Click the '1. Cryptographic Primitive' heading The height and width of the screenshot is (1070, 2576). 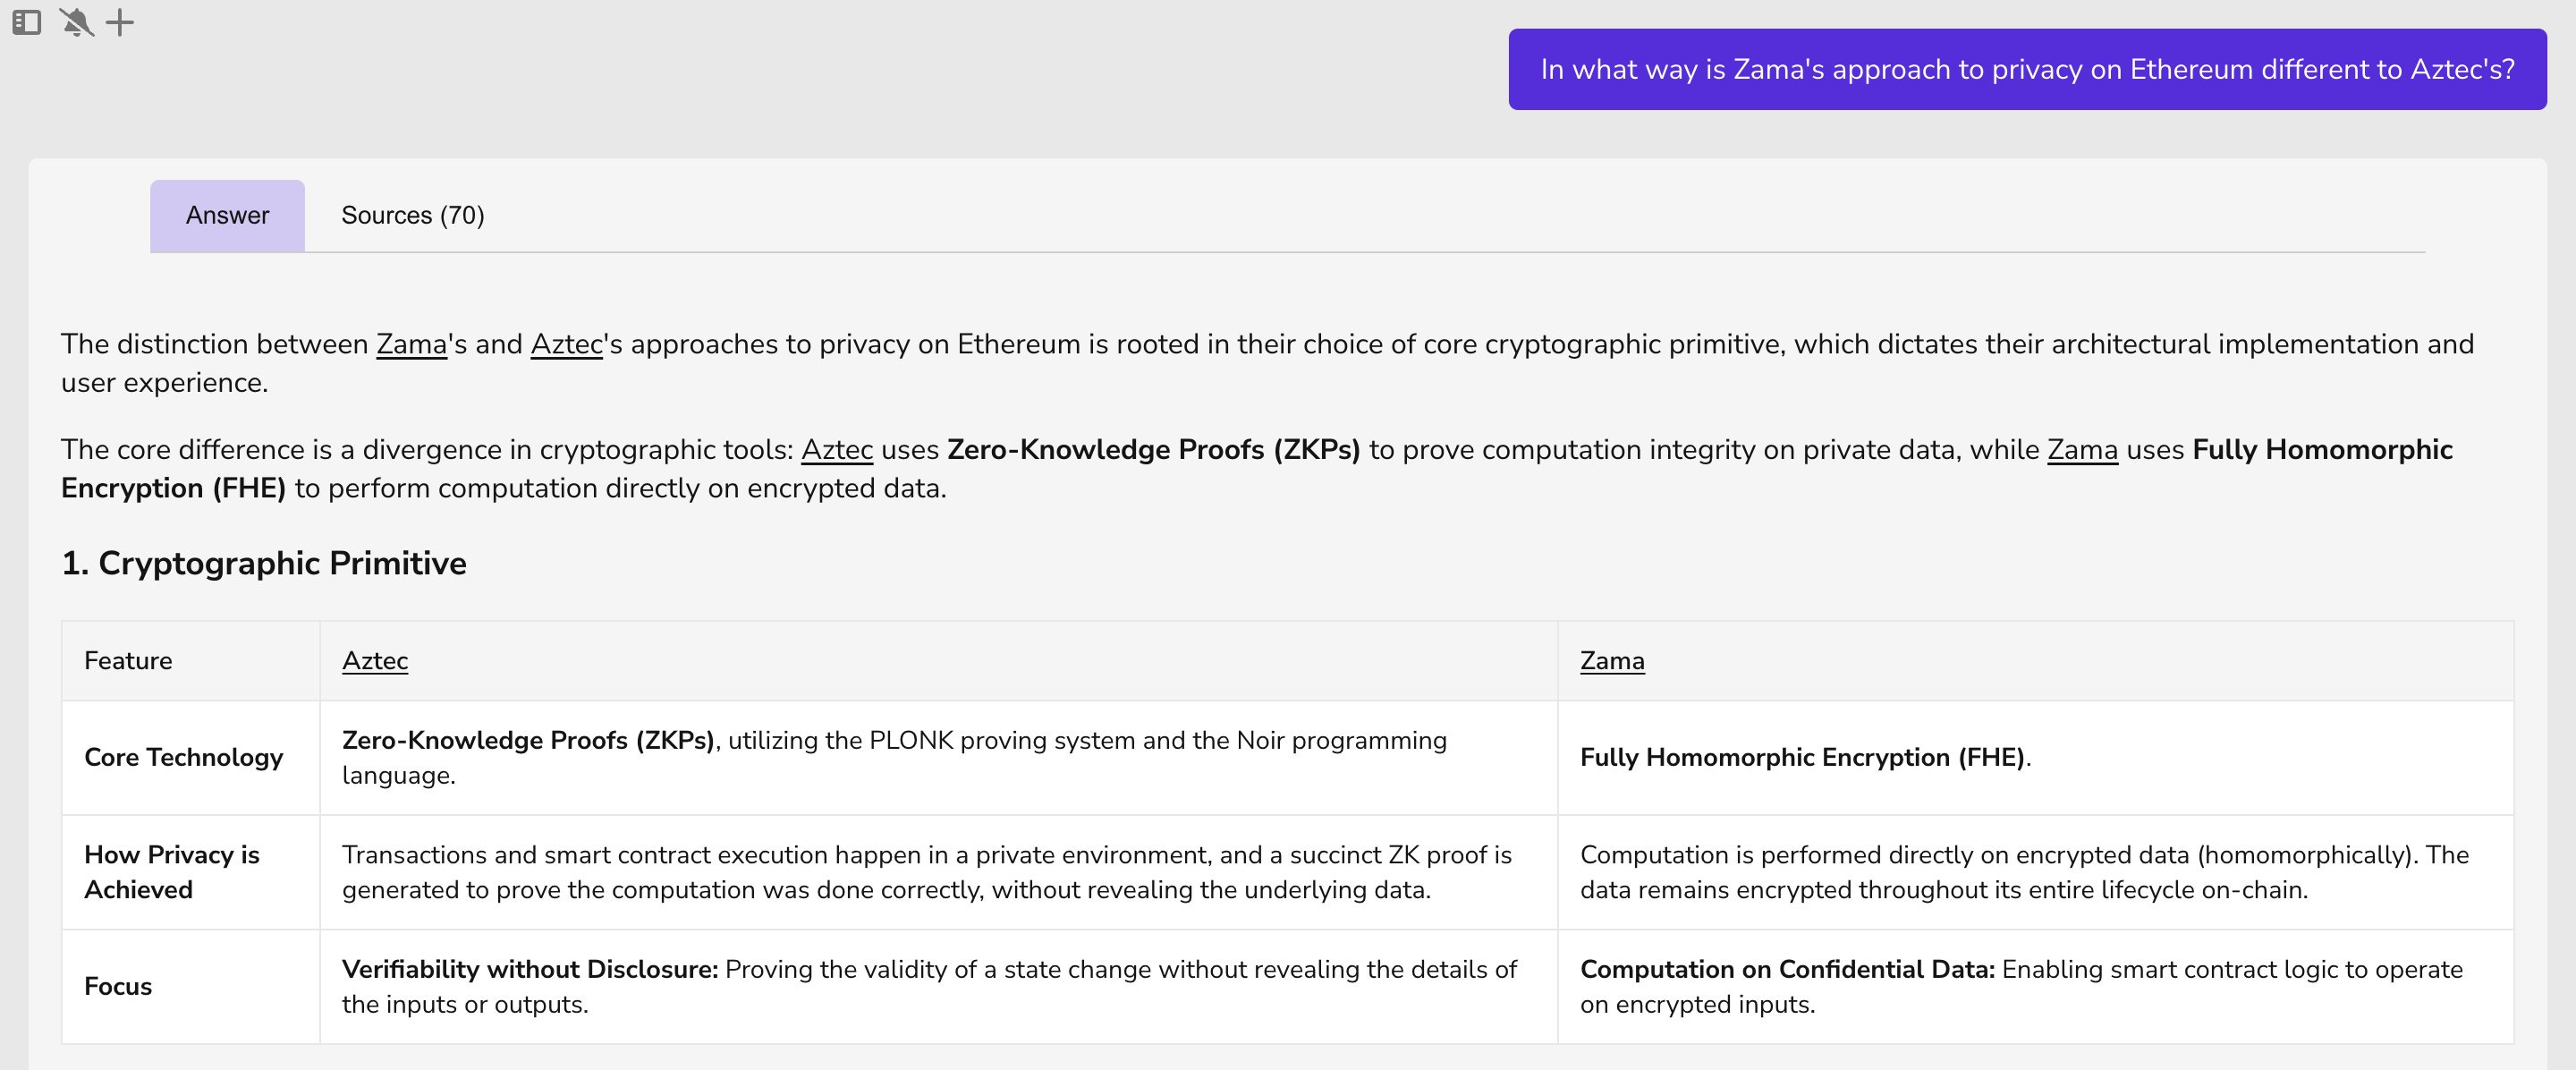pos(264,563)
